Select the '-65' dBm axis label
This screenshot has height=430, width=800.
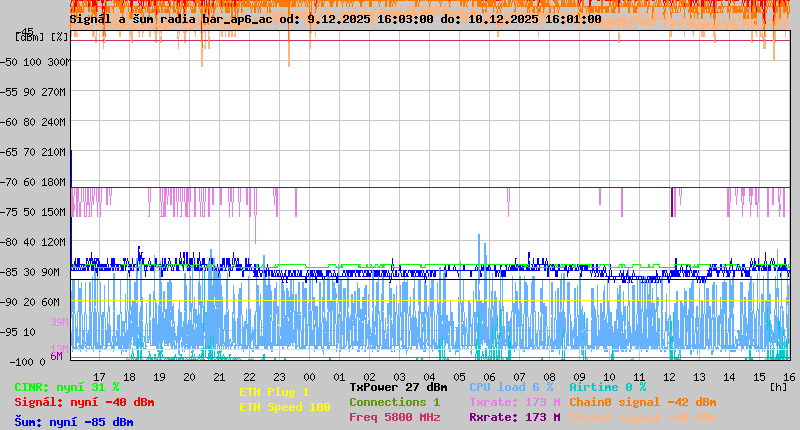pyautogui.click(x=9, y=152)
